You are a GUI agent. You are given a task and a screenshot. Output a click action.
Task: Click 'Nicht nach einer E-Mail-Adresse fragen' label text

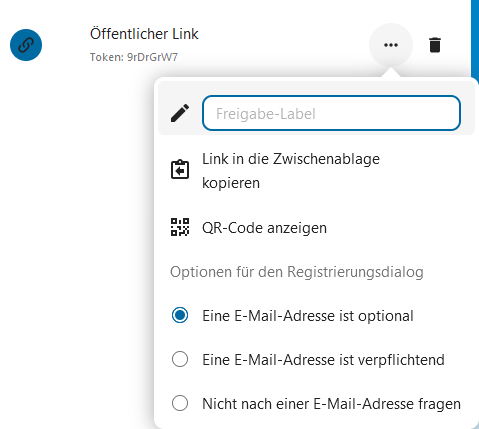(x=331, y=404)
